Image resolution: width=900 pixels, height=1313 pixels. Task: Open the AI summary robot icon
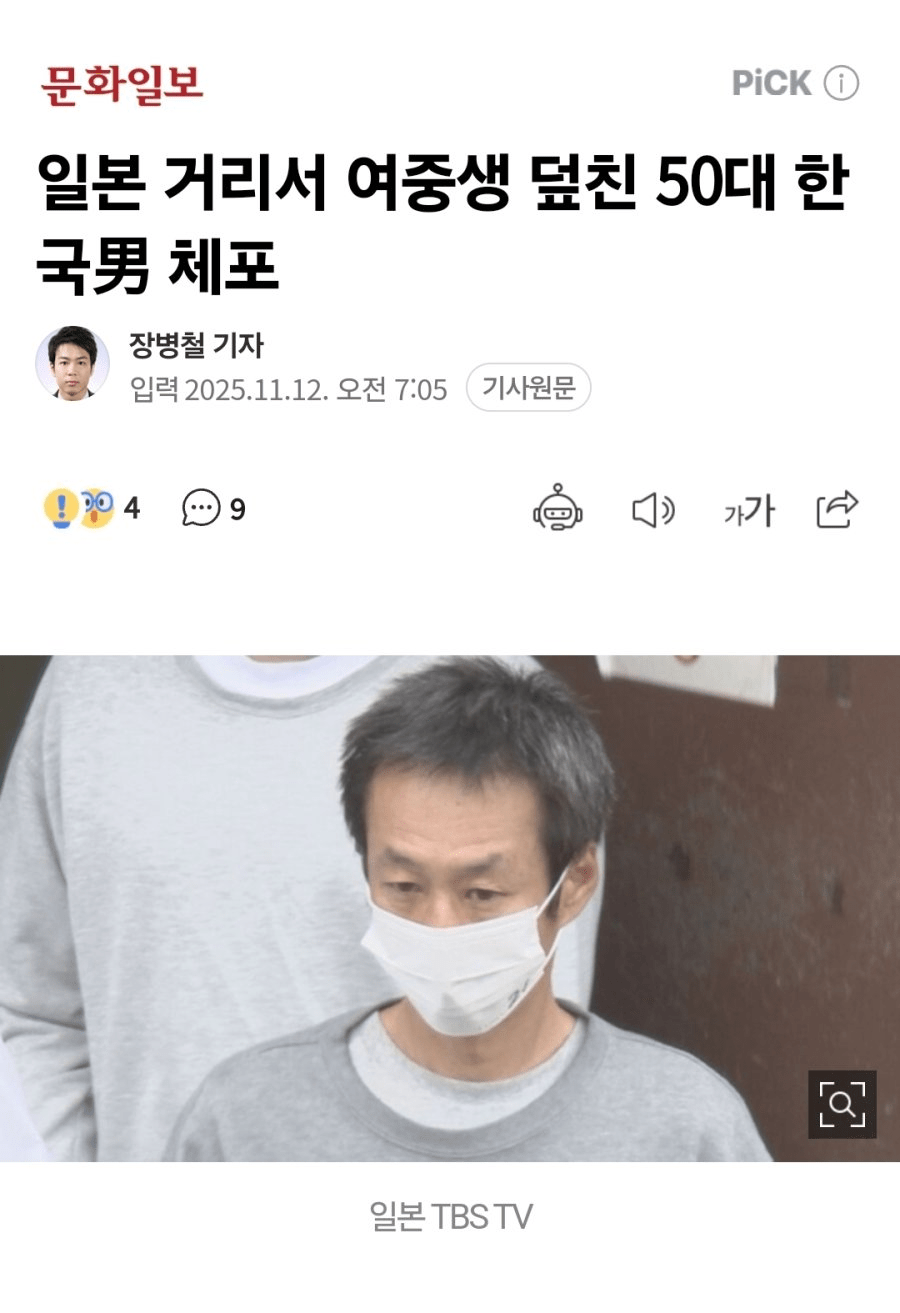557,508
